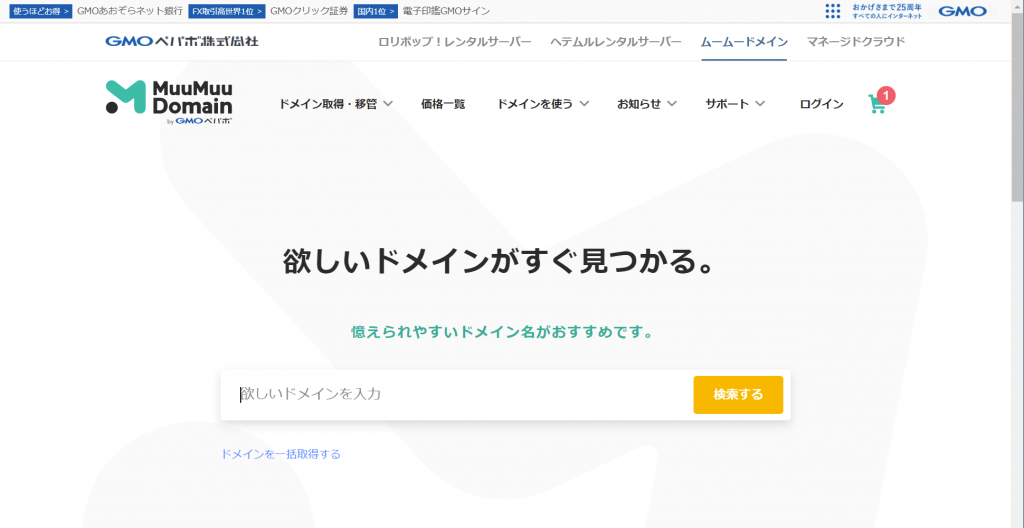Click the GMO logo in top right
Screen dimensions: 1024x528
[961, 11]
